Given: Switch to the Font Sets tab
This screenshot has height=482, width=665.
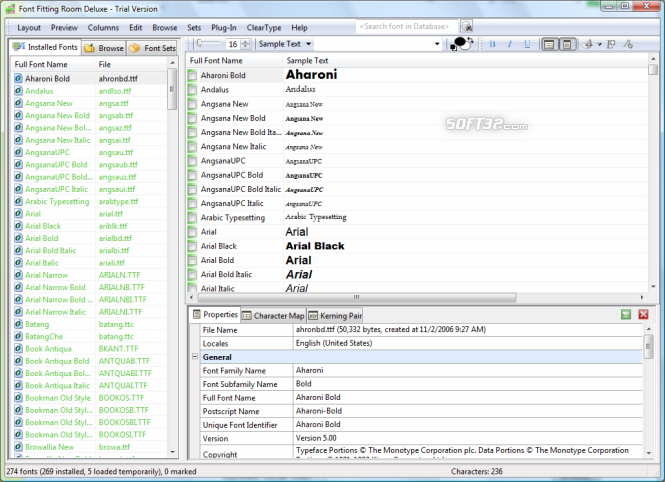Looking at the screenshot, I should (x=152, y=48).
